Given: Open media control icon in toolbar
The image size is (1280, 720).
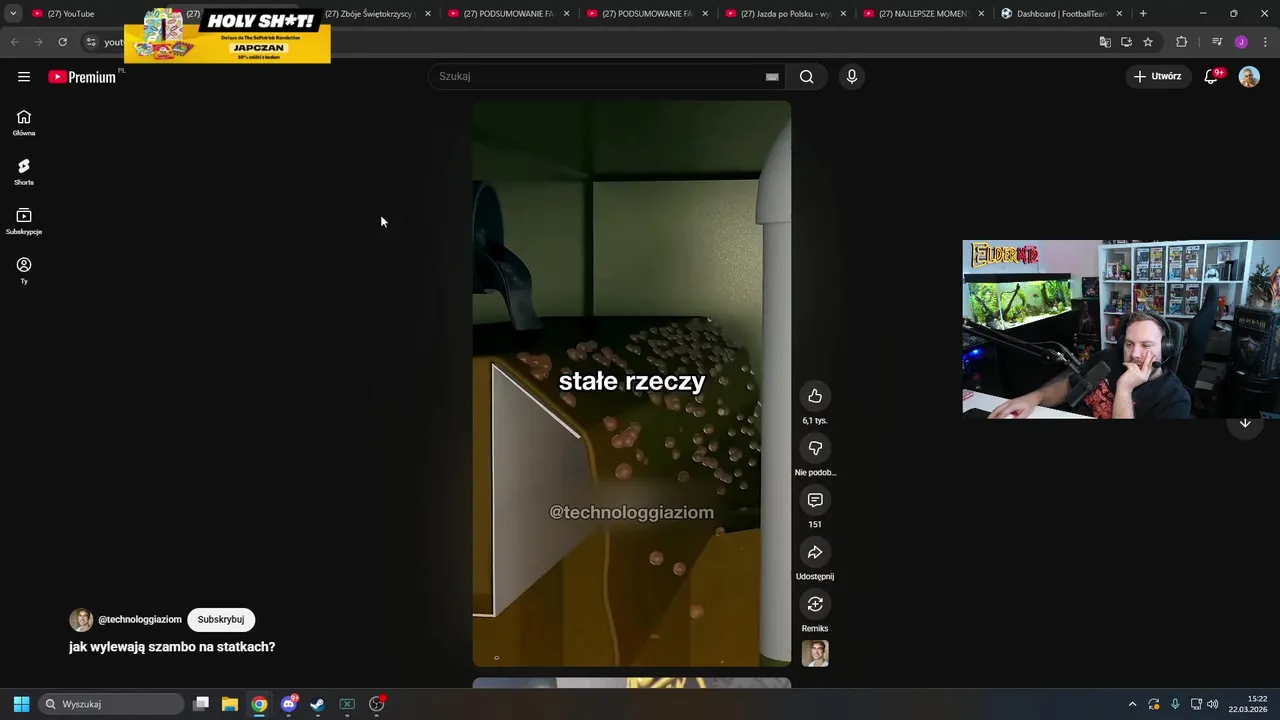Looking at the screenshot, I should pos(1217,42).
